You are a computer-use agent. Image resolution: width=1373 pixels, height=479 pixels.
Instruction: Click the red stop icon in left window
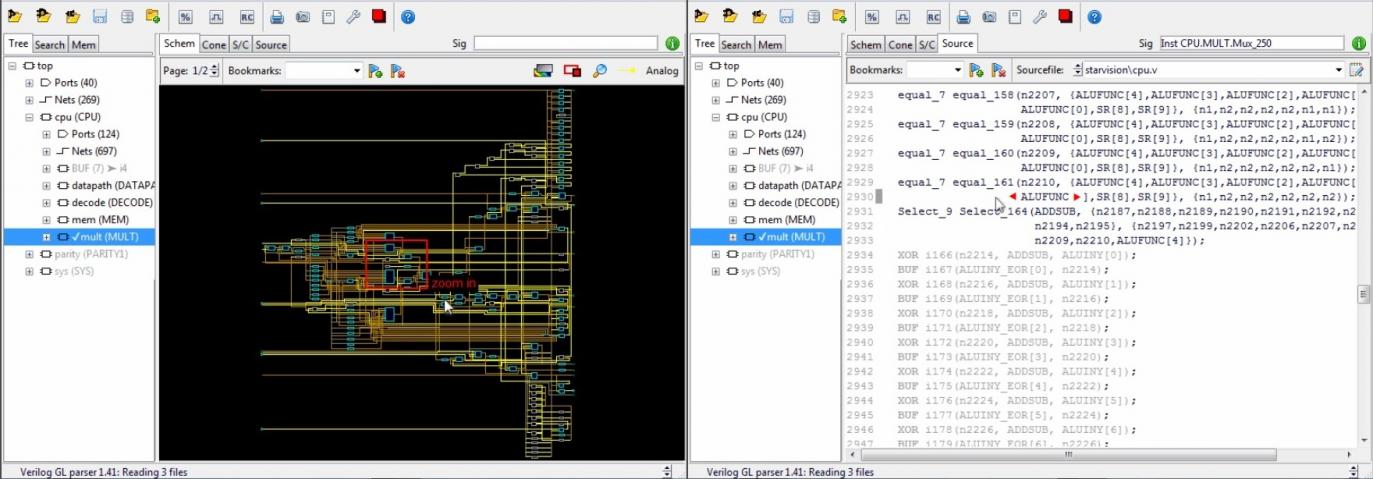tap(379, 16)
